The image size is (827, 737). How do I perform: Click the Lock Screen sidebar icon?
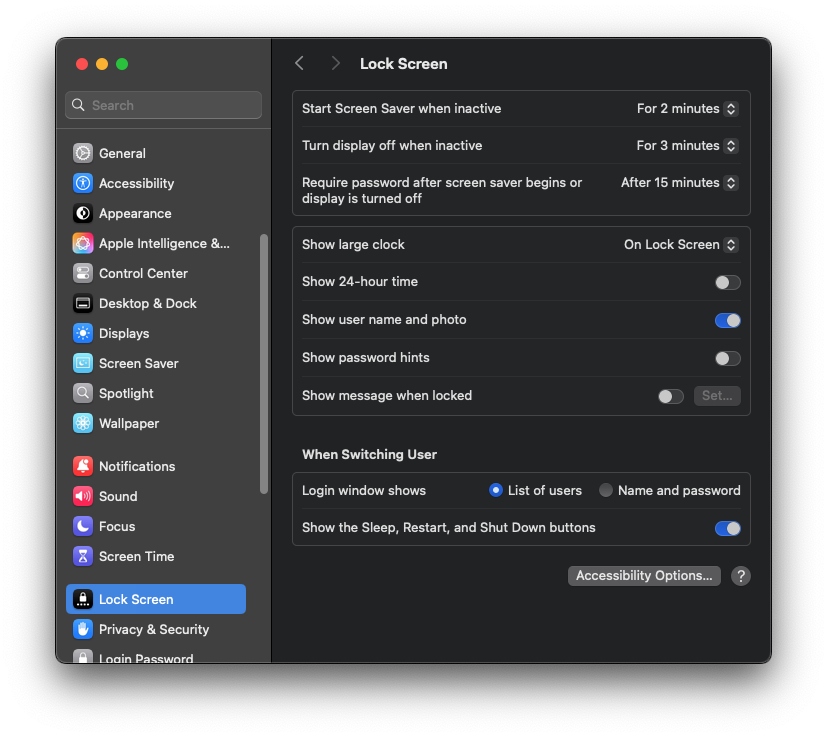(x=83, y=599)
